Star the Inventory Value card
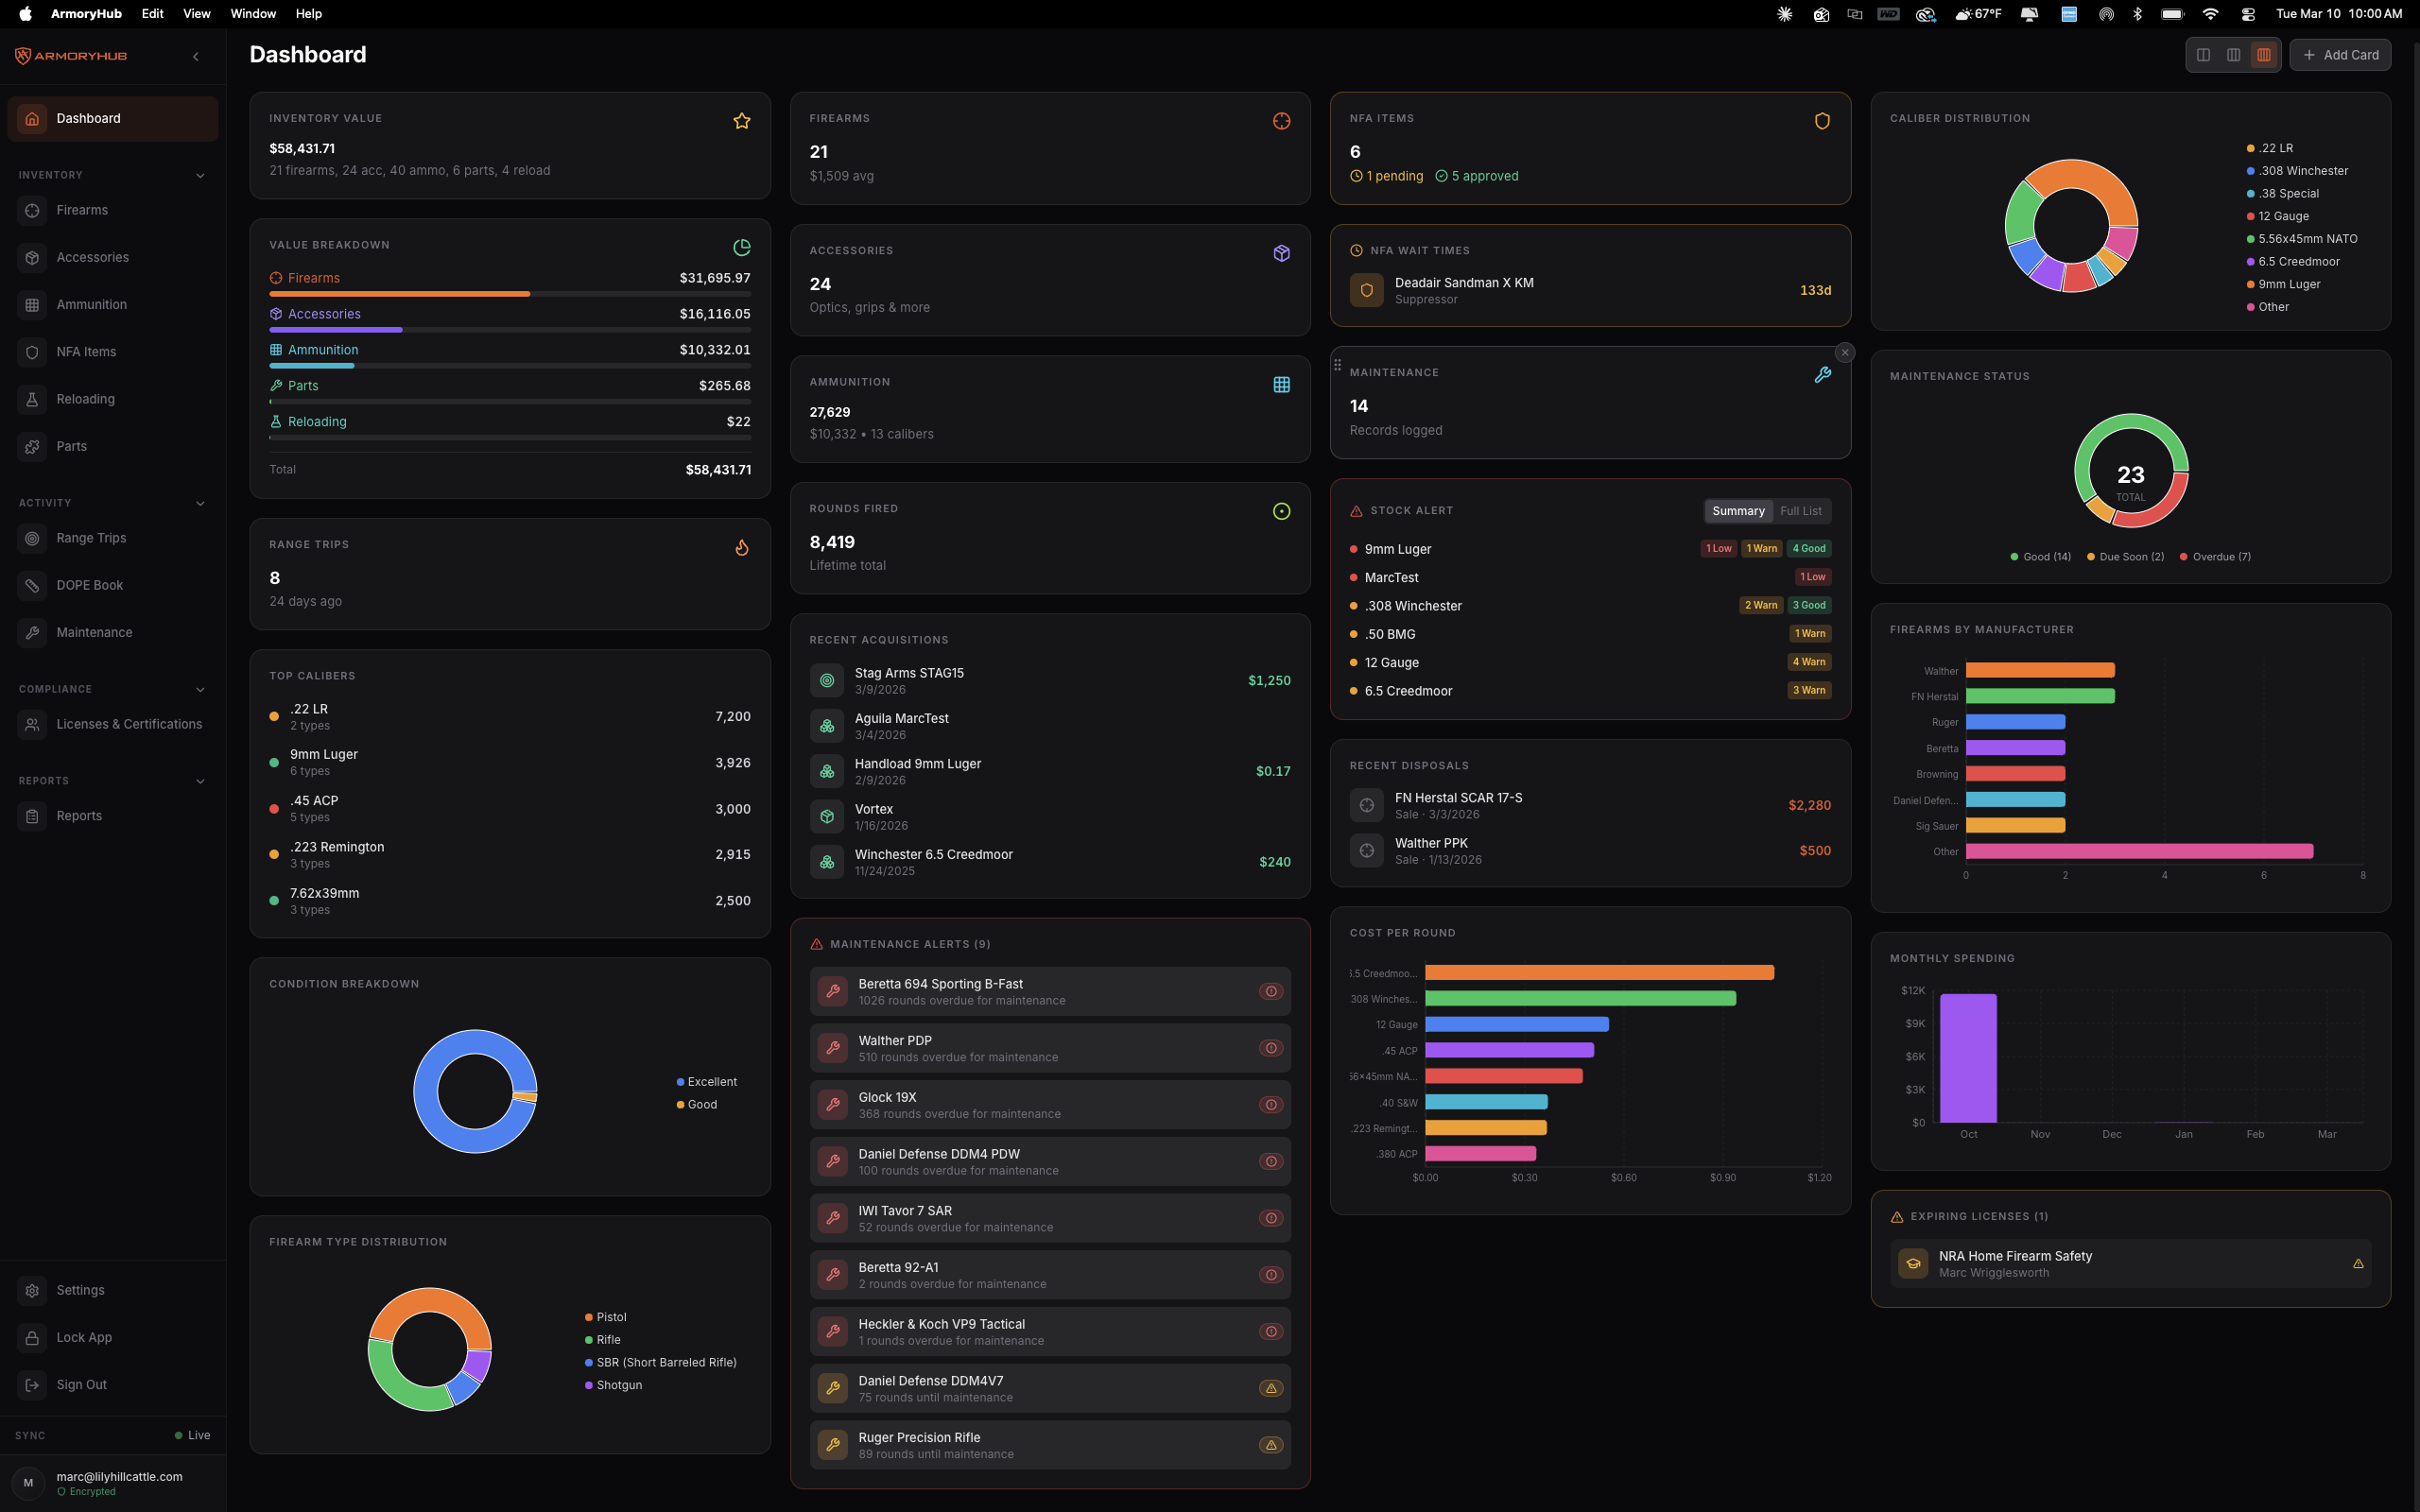2420x1512 pixels. 742,121
